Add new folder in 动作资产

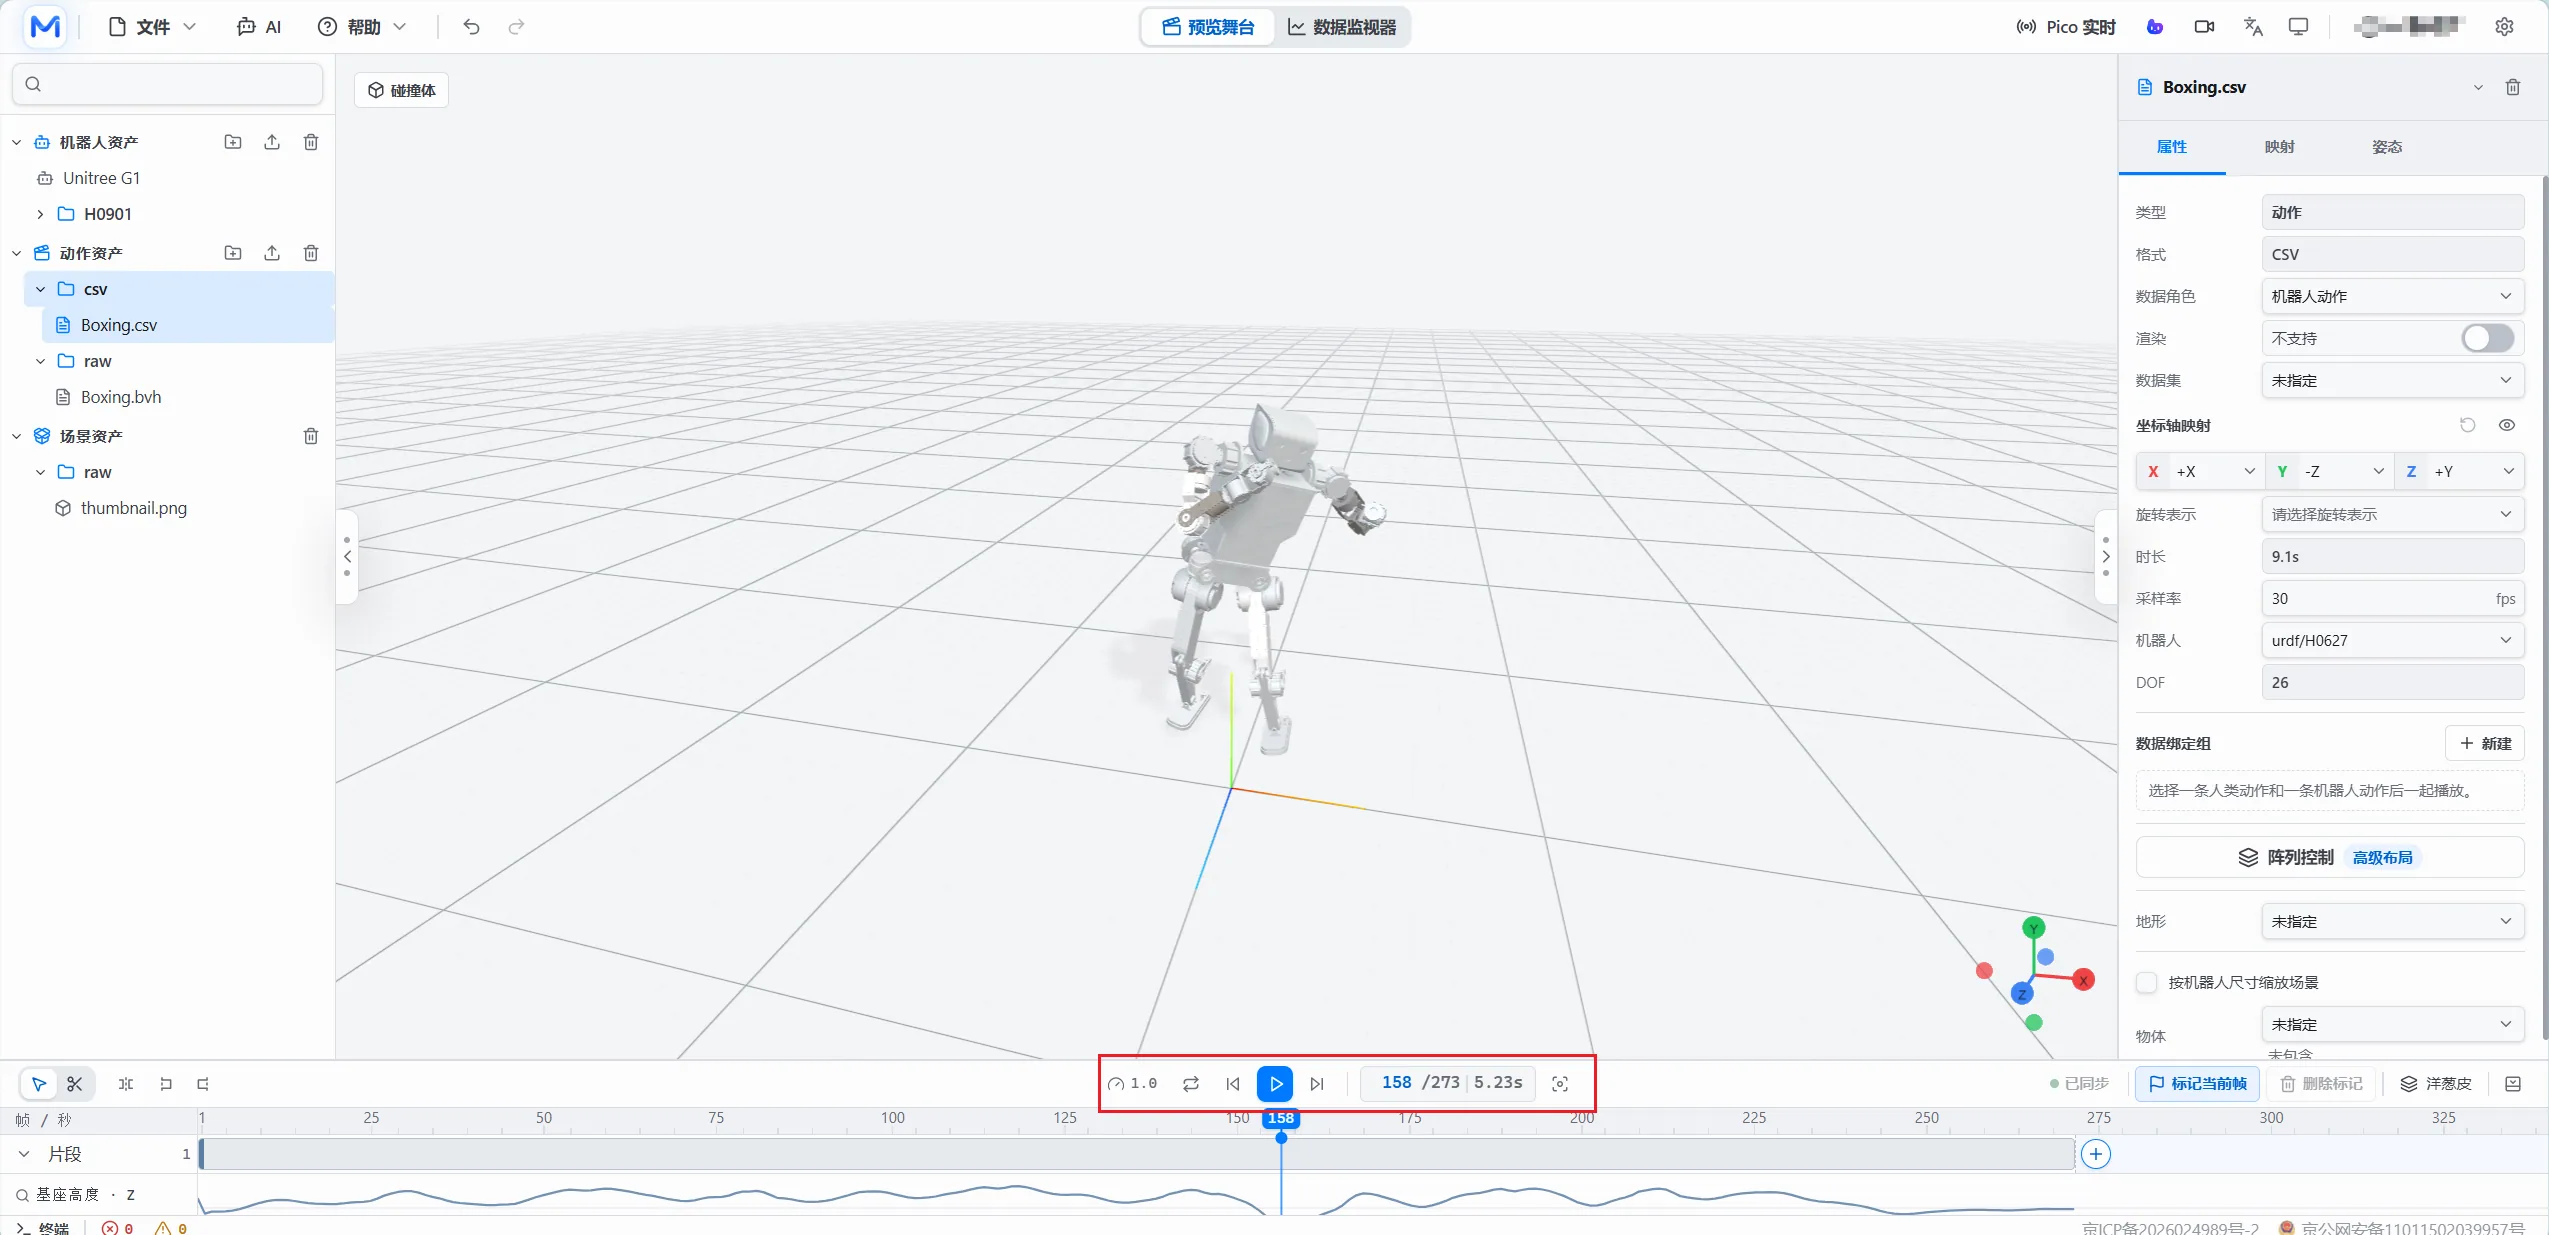pyautogui.click(x=233, y=253)
